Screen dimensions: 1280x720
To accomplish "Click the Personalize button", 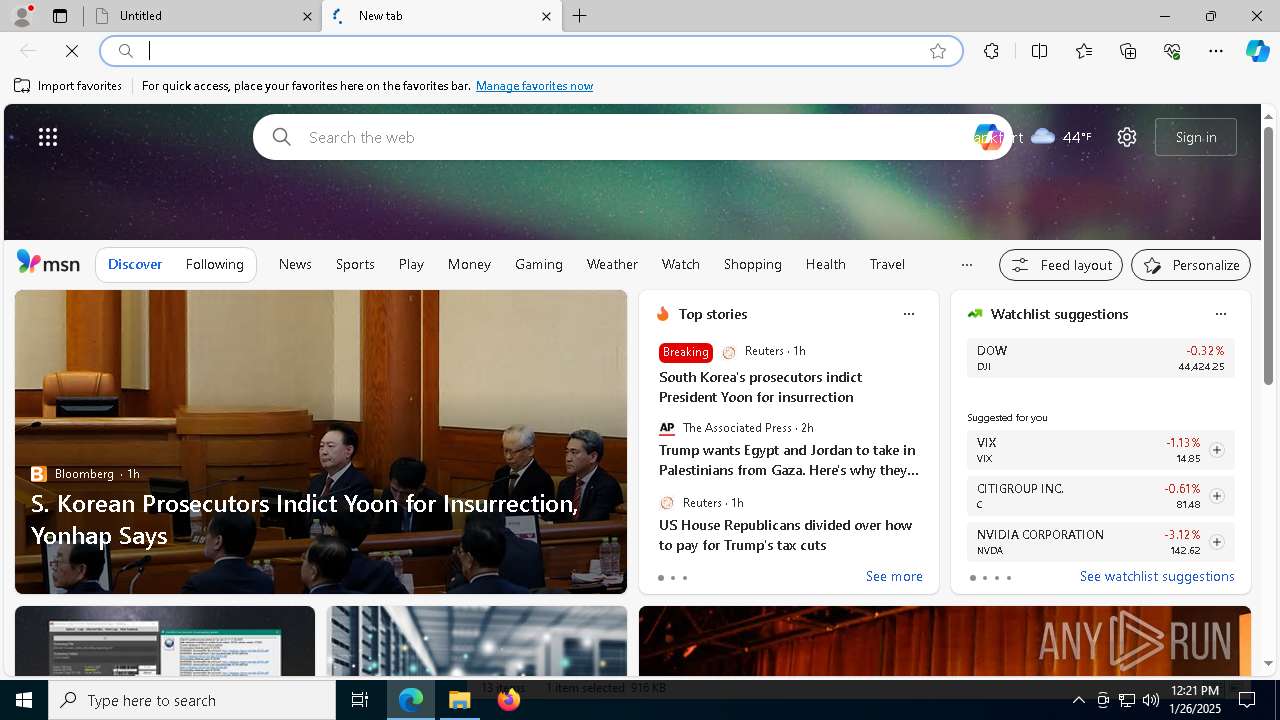I will point(1191,265).
